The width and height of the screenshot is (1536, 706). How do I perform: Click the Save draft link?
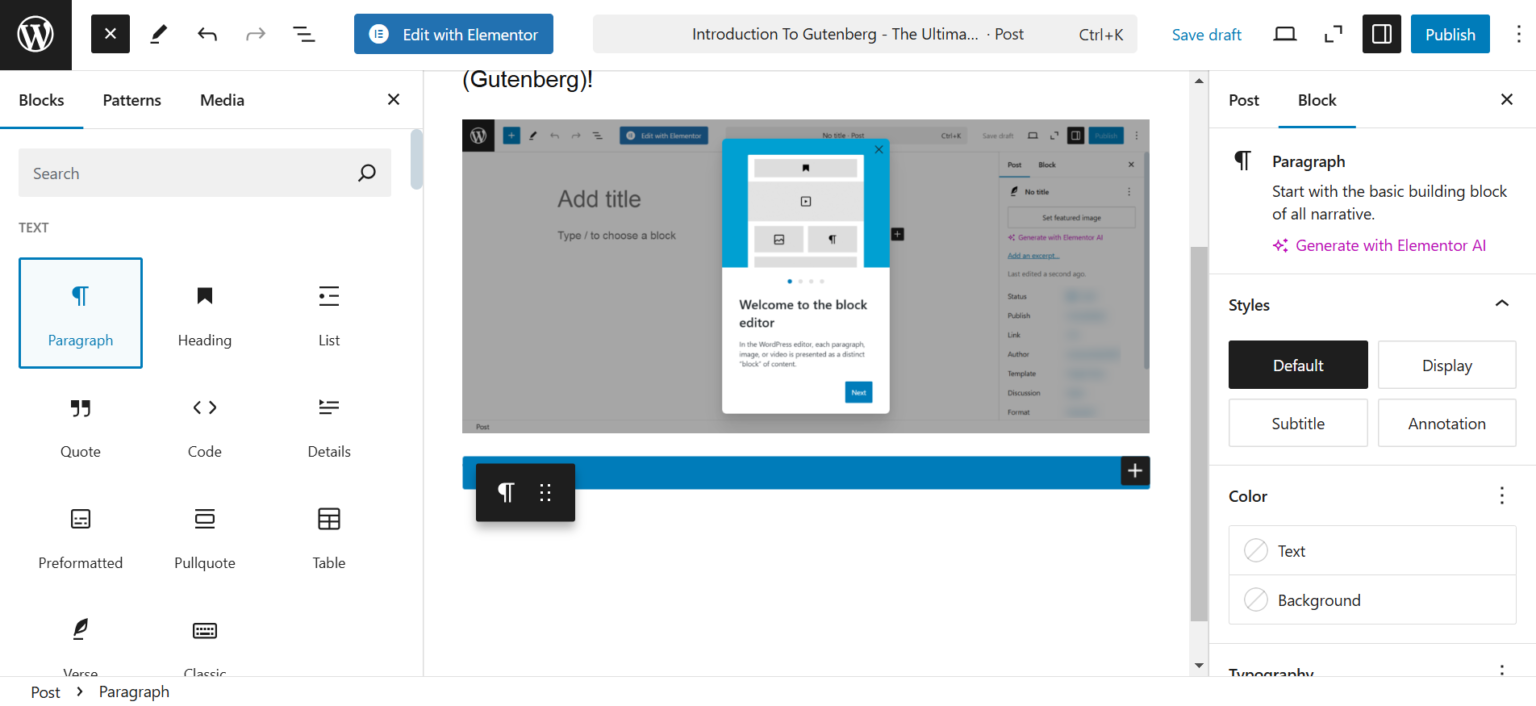coord(1206,33)
